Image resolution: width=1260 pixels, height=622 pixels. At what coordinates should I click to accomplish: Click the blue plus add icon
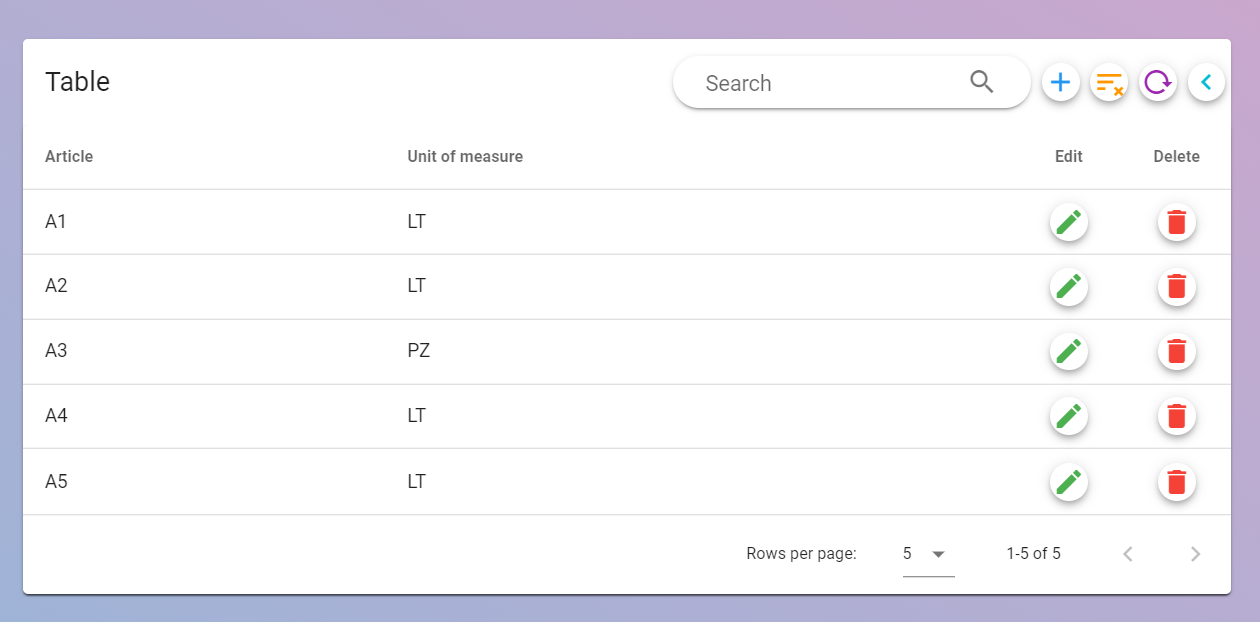coord(1061,82)
